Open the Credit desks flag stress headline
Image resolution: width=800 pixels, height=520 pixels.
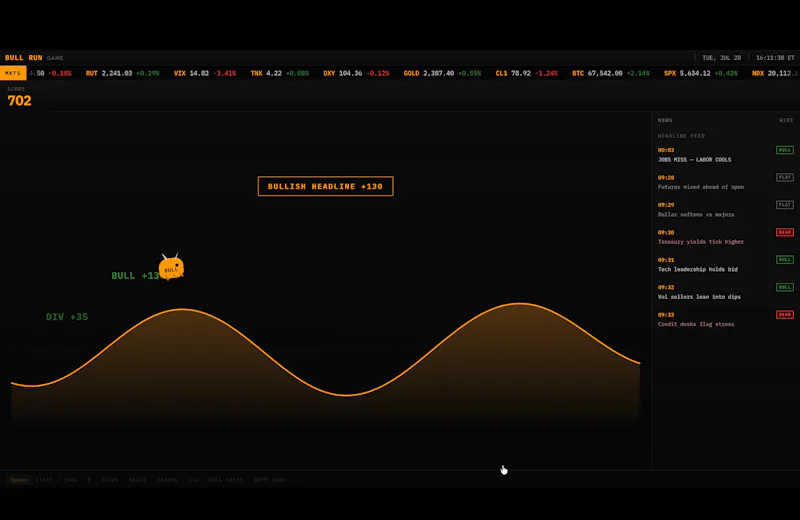pyautogui.click(x=696, y=324)
